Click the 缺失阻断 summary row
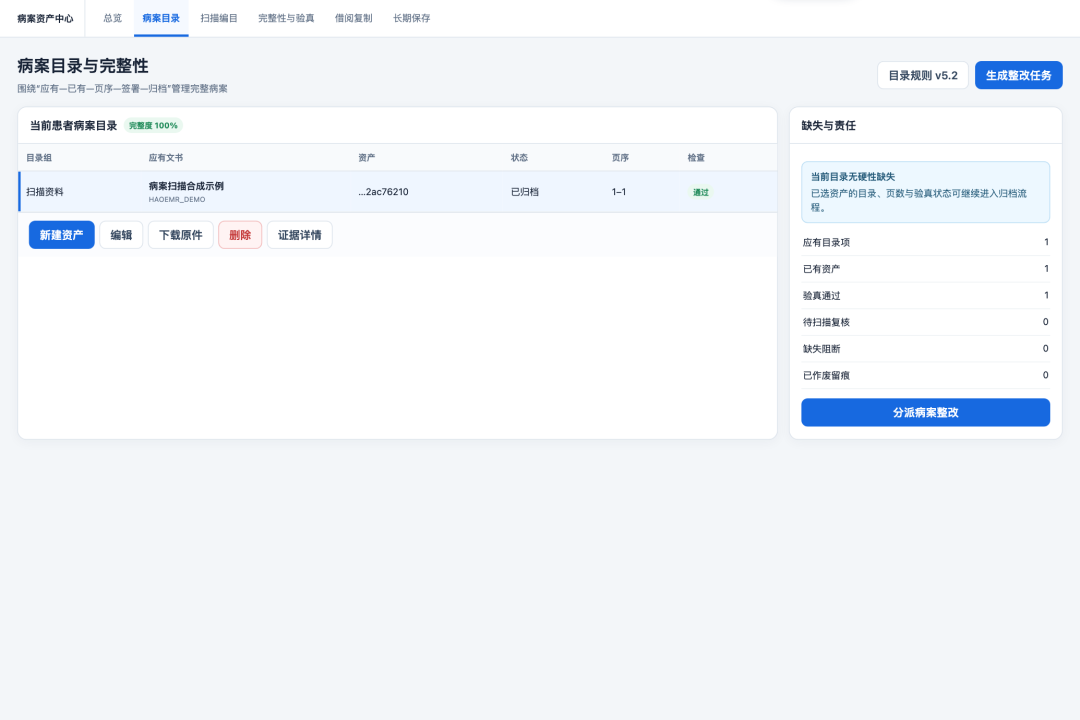1080x720 pixels. click(x=925, y=349)
